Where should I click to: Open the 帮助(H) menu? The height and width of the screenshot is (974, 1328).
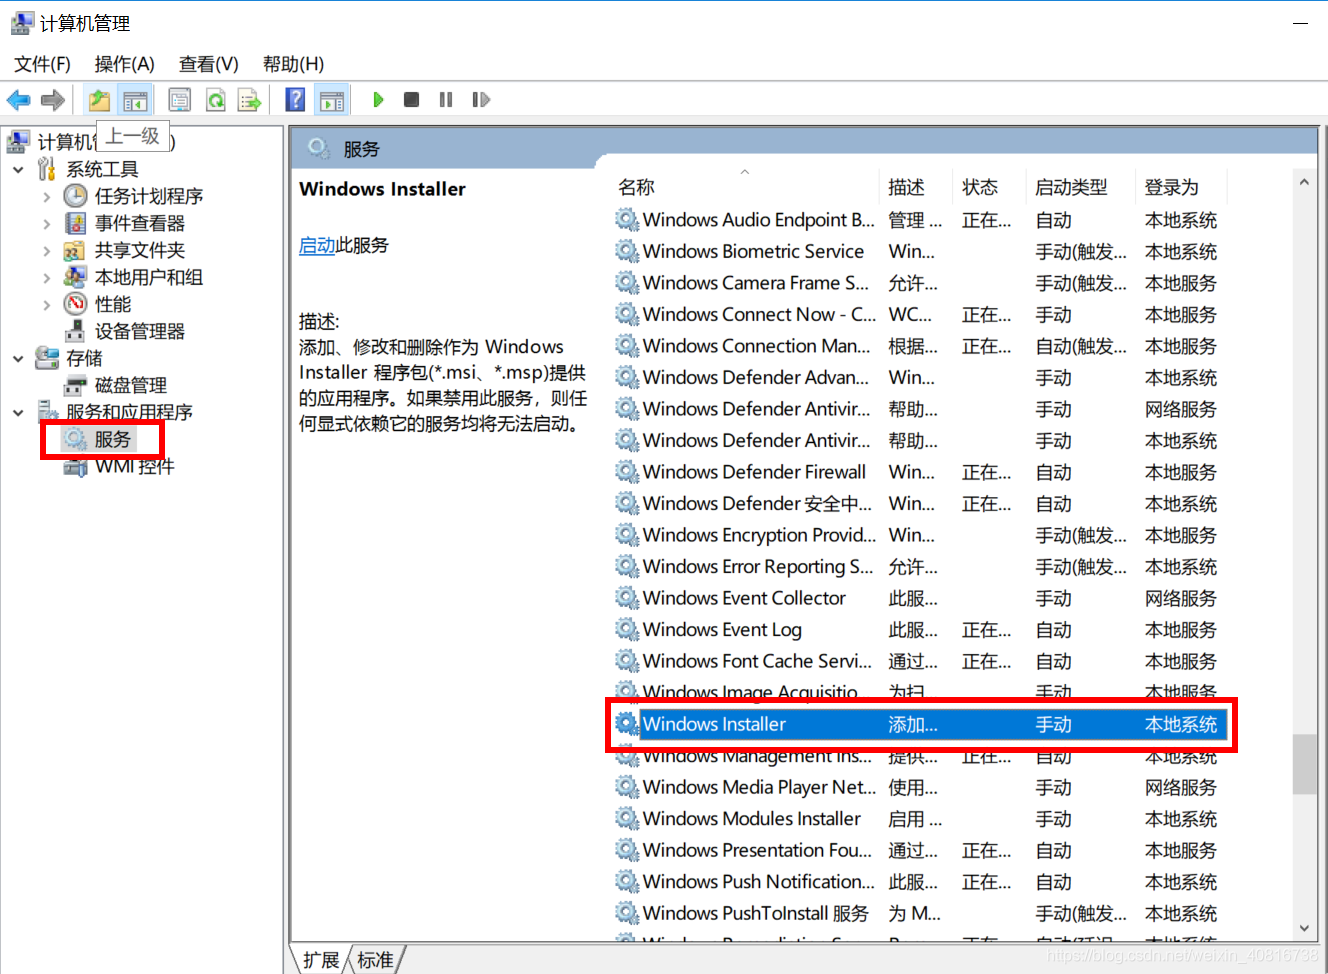(x=293, y=64)
